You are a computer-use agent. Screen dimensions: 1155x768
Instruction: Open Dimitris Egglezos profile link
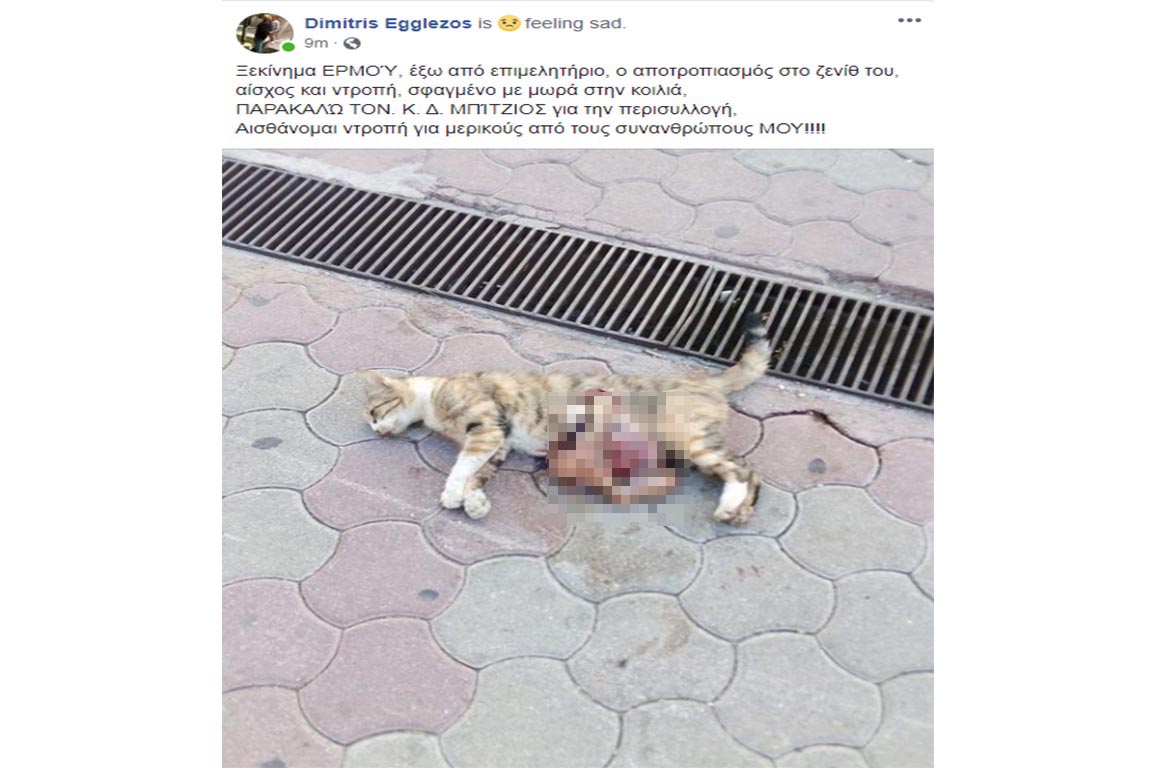tap(388, 23)
